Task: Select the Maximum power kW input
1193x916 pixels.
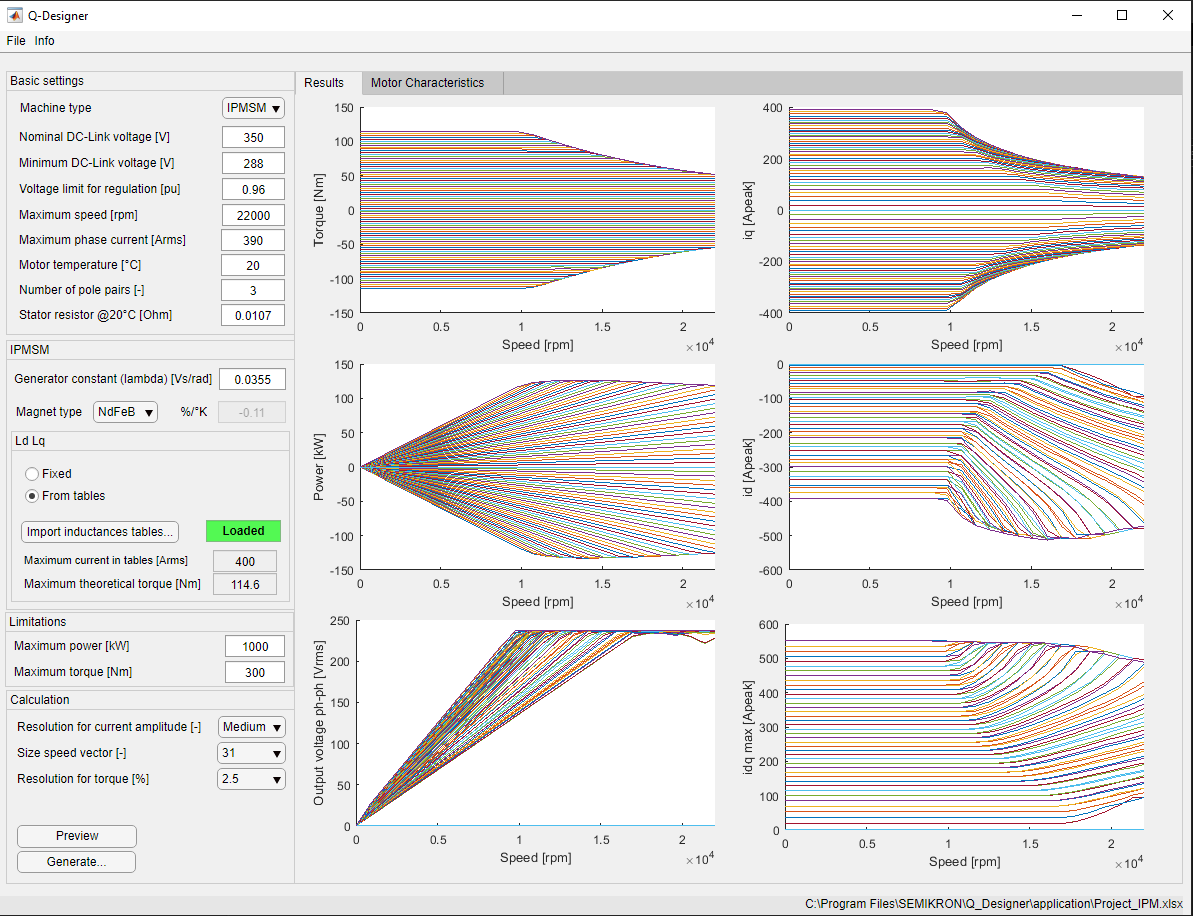Action: (x=255, y=646)
